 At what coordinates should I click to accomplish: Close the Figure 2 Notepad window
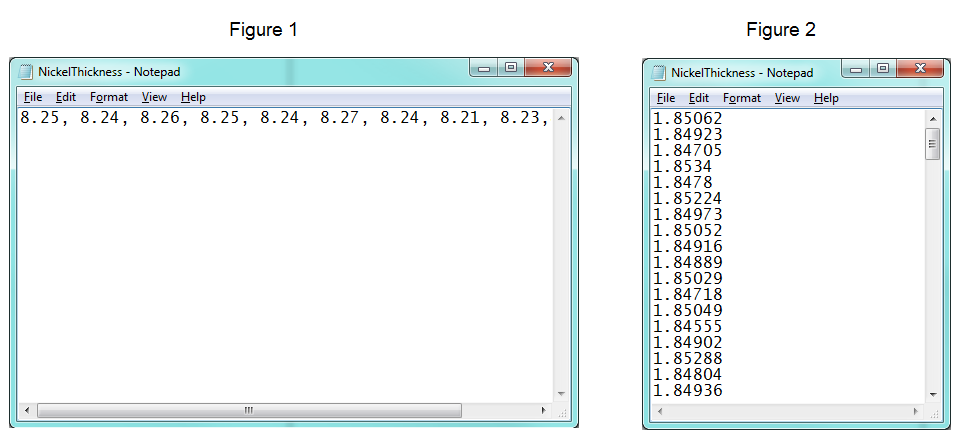coord(919,68)
